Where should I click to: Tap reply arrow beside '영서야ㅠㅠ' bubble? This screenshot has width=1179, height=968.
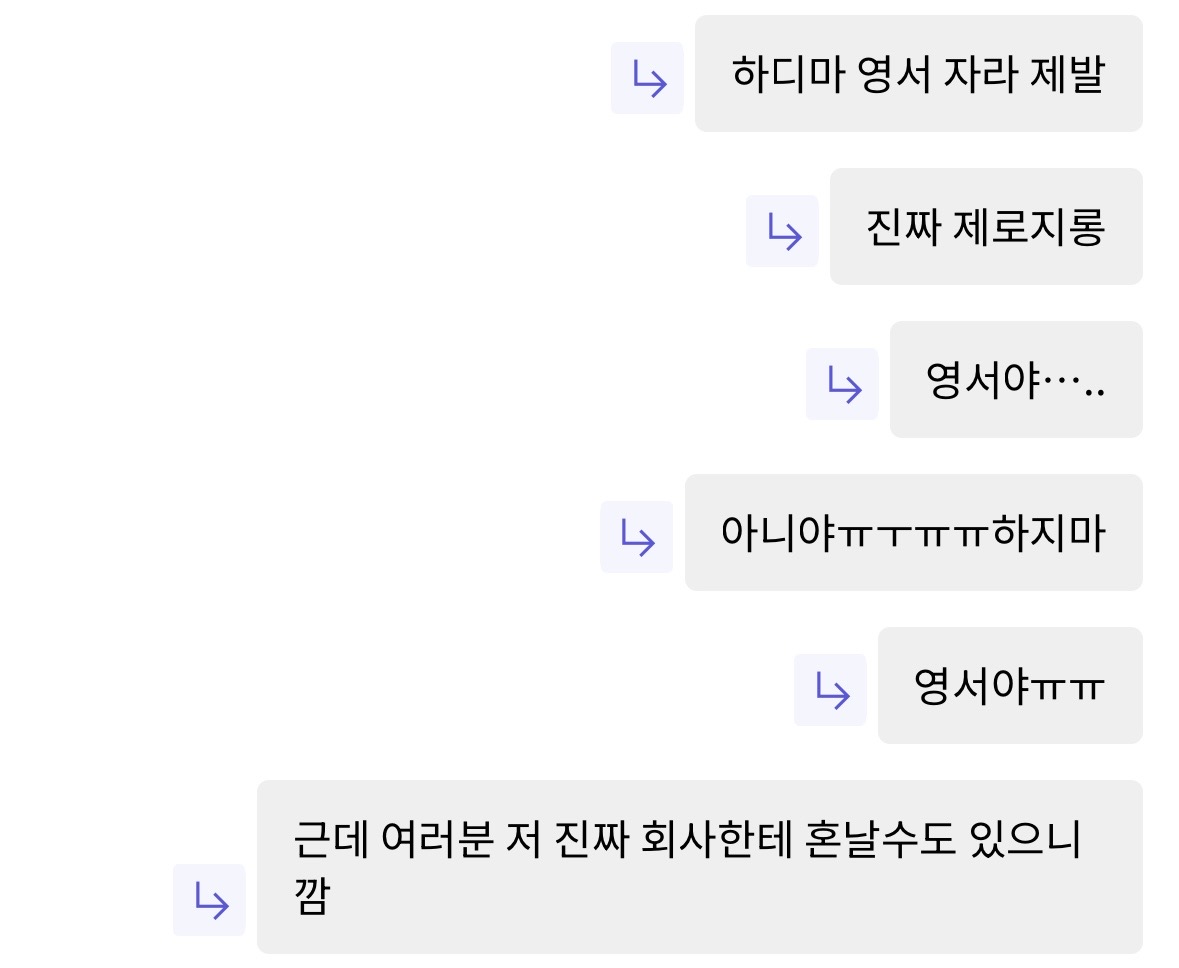click(x=830, y=690)
